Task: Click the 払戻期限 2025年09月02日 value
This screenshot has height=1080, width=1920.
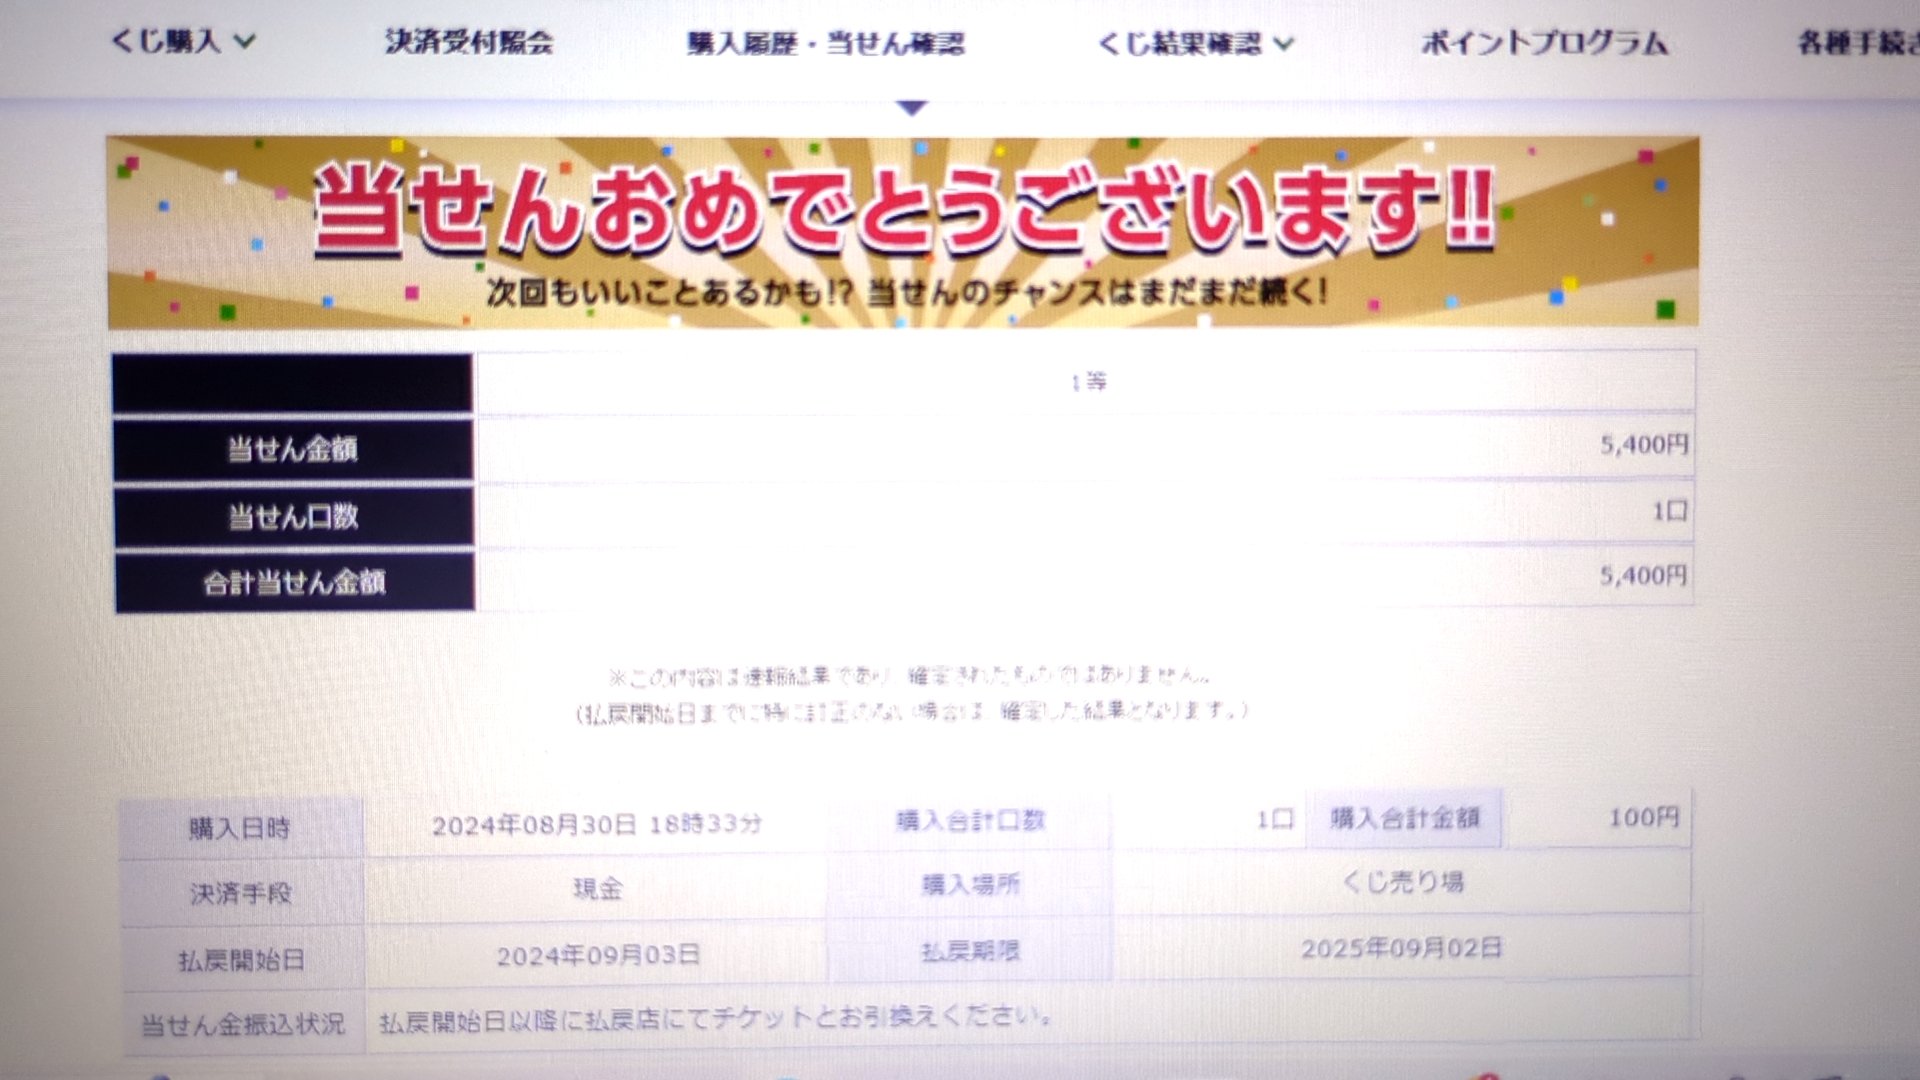Action: pyautogui.click(x=1401, y=948)
